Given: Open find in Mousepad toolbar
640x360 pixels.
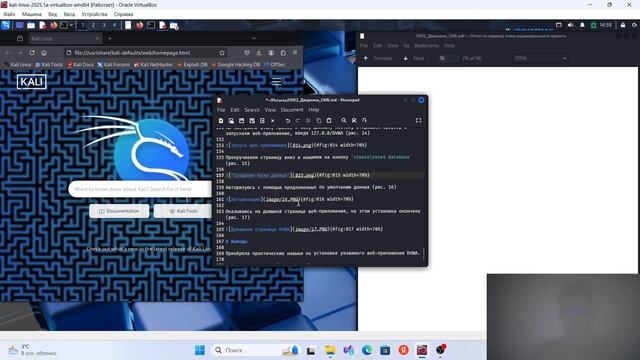Looking at the screenshot, I should coord(344,120).
